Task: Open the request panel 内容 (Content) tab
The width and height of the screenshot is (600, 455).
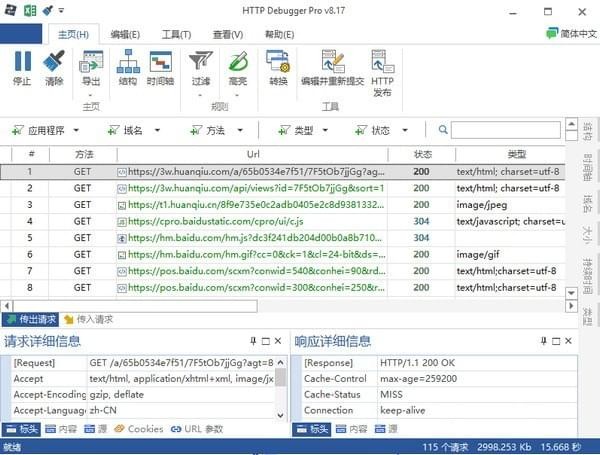Action: click(x=61, y=429)
